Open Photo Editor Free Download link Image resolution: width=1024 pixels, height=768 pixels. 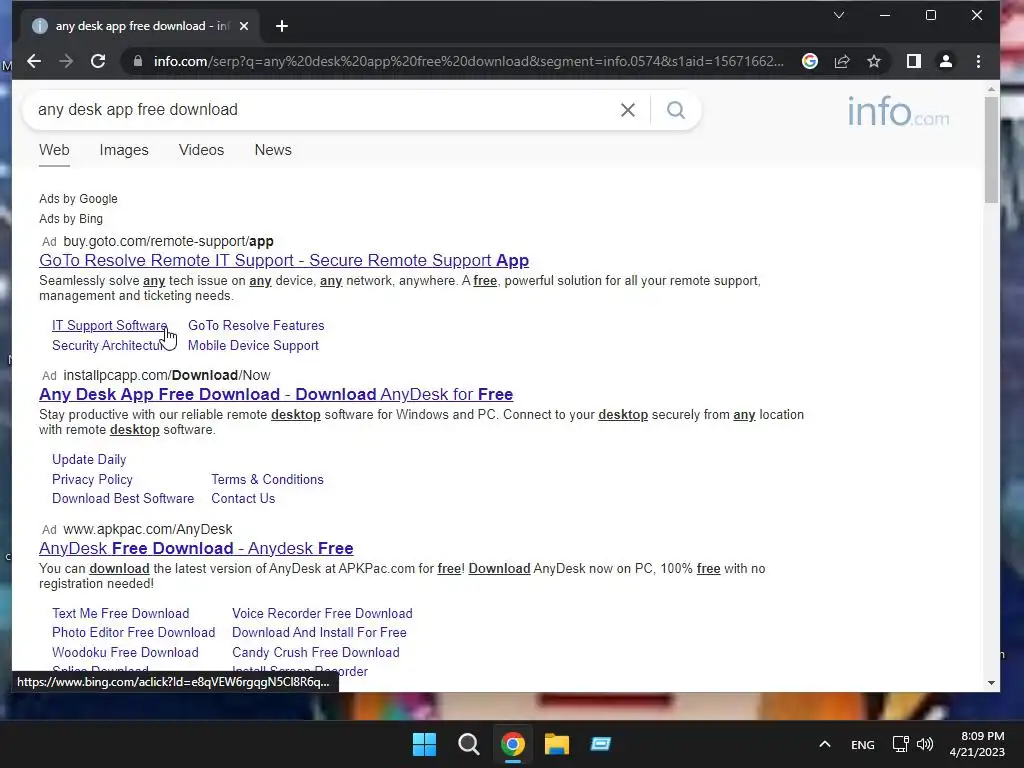click(133, 632)
